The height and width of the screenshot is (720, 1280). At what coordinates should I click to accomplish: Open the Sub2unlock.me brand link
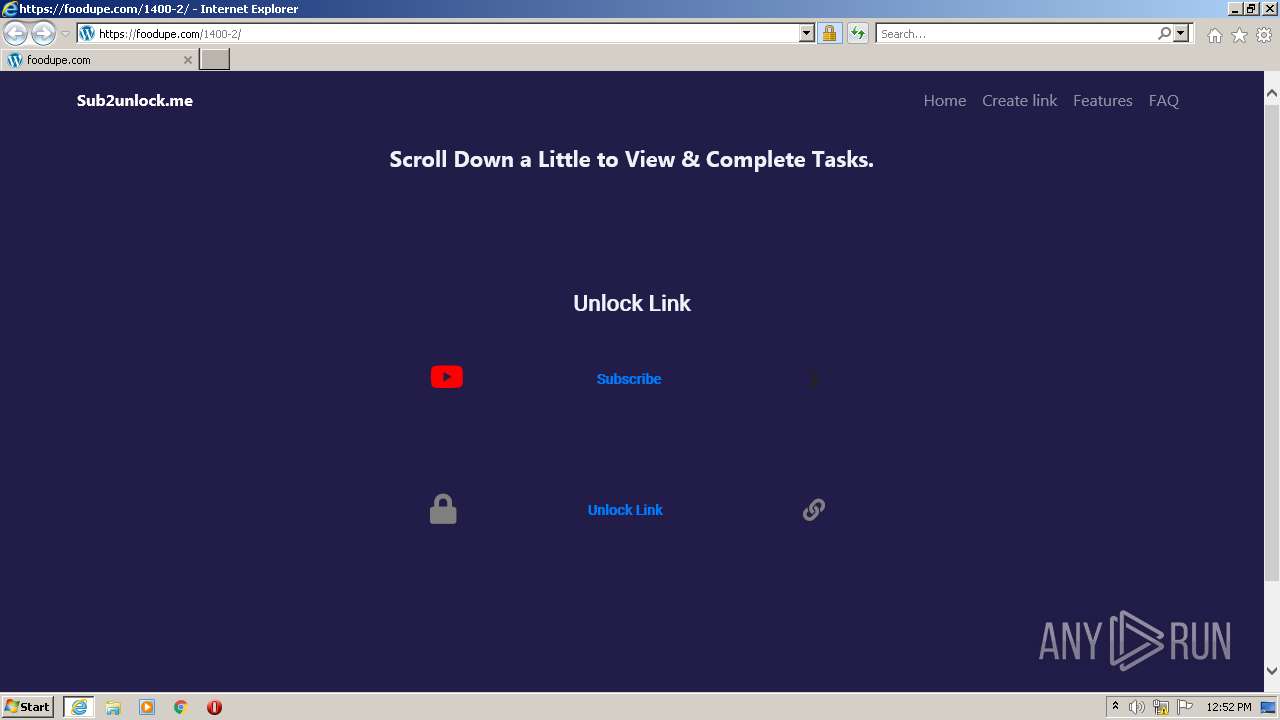coord(135,100)
